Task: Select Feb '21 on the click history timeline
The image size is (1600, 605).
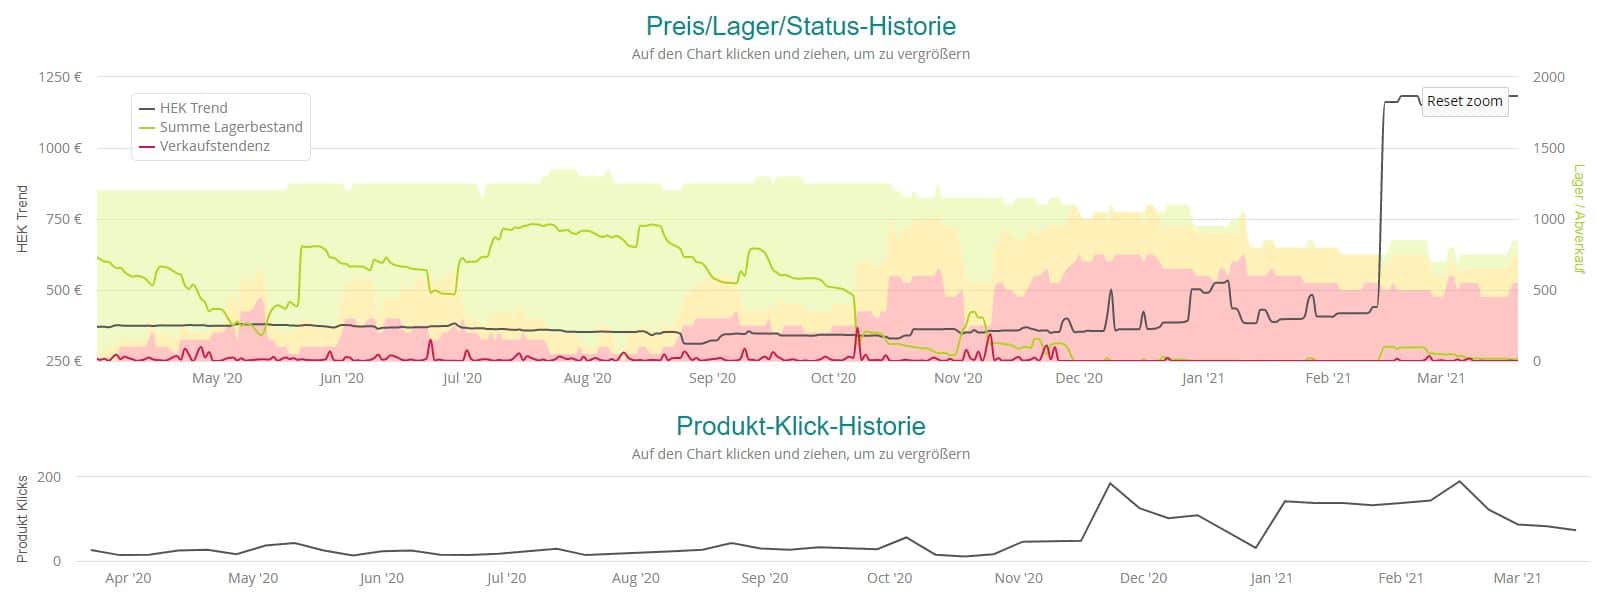Action: click(1400, 578)
